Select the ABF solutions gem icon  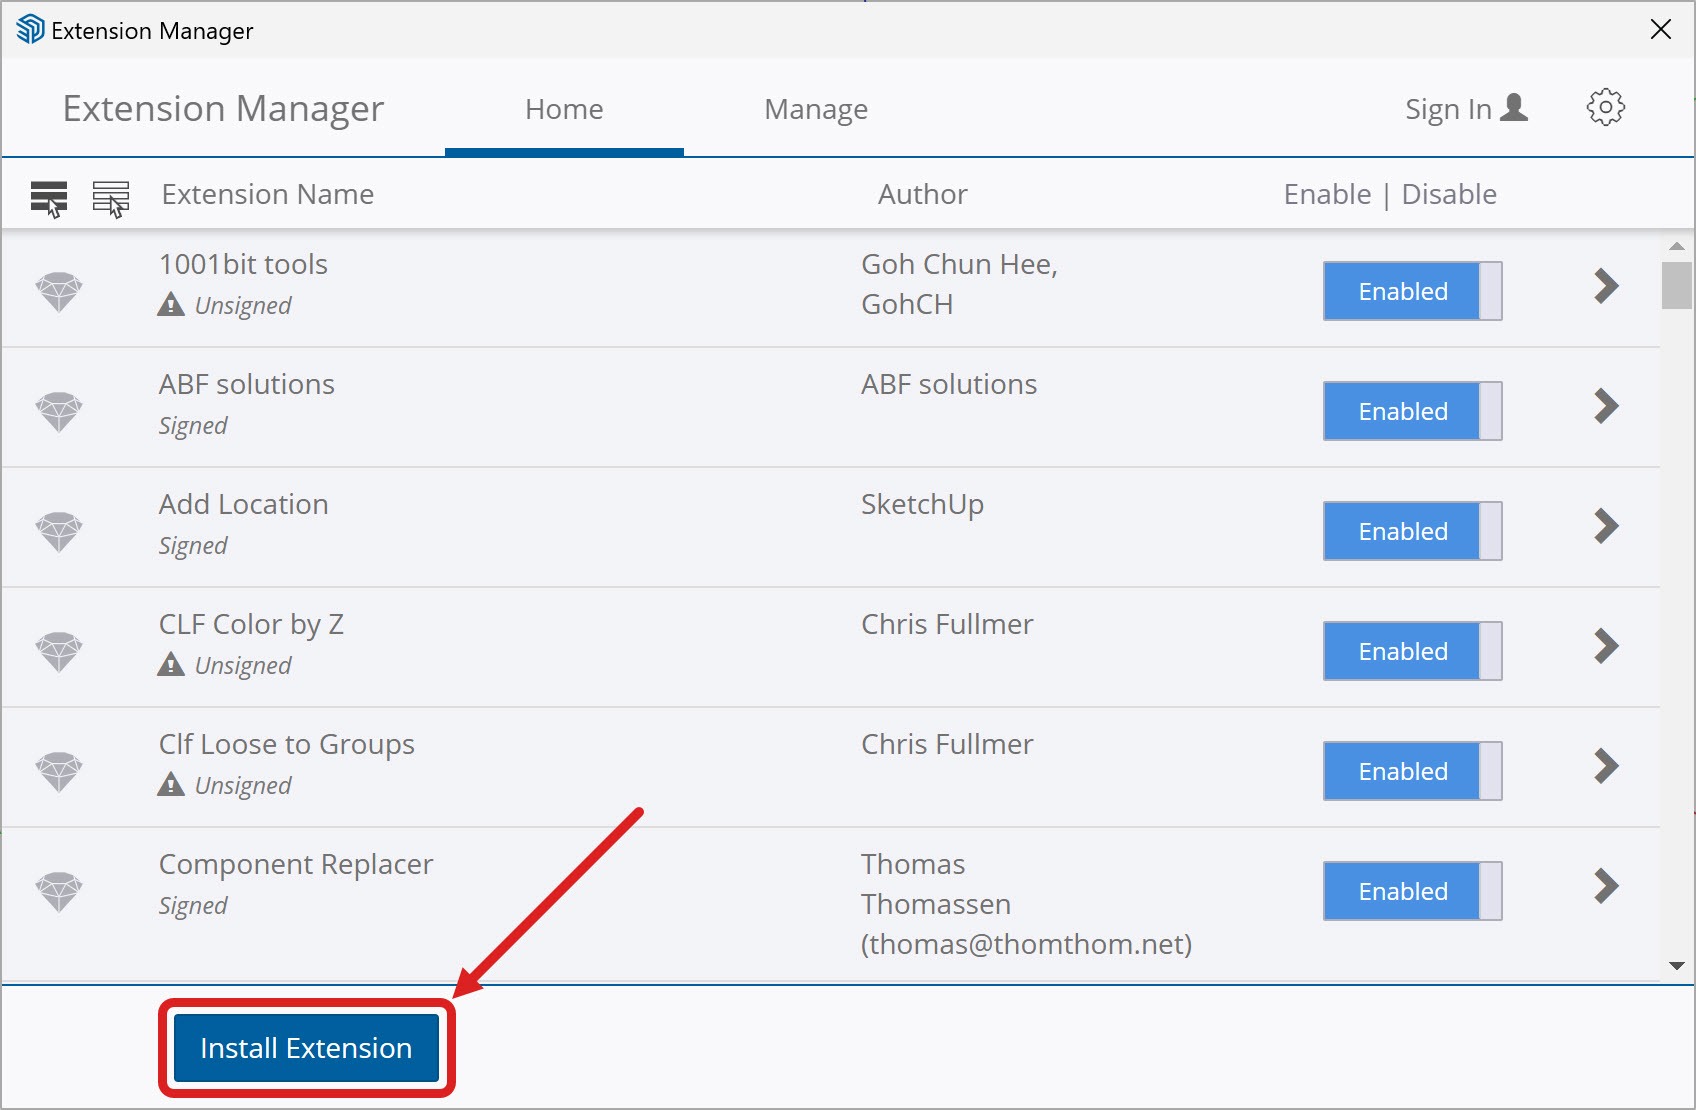click(x=59, y=411)
